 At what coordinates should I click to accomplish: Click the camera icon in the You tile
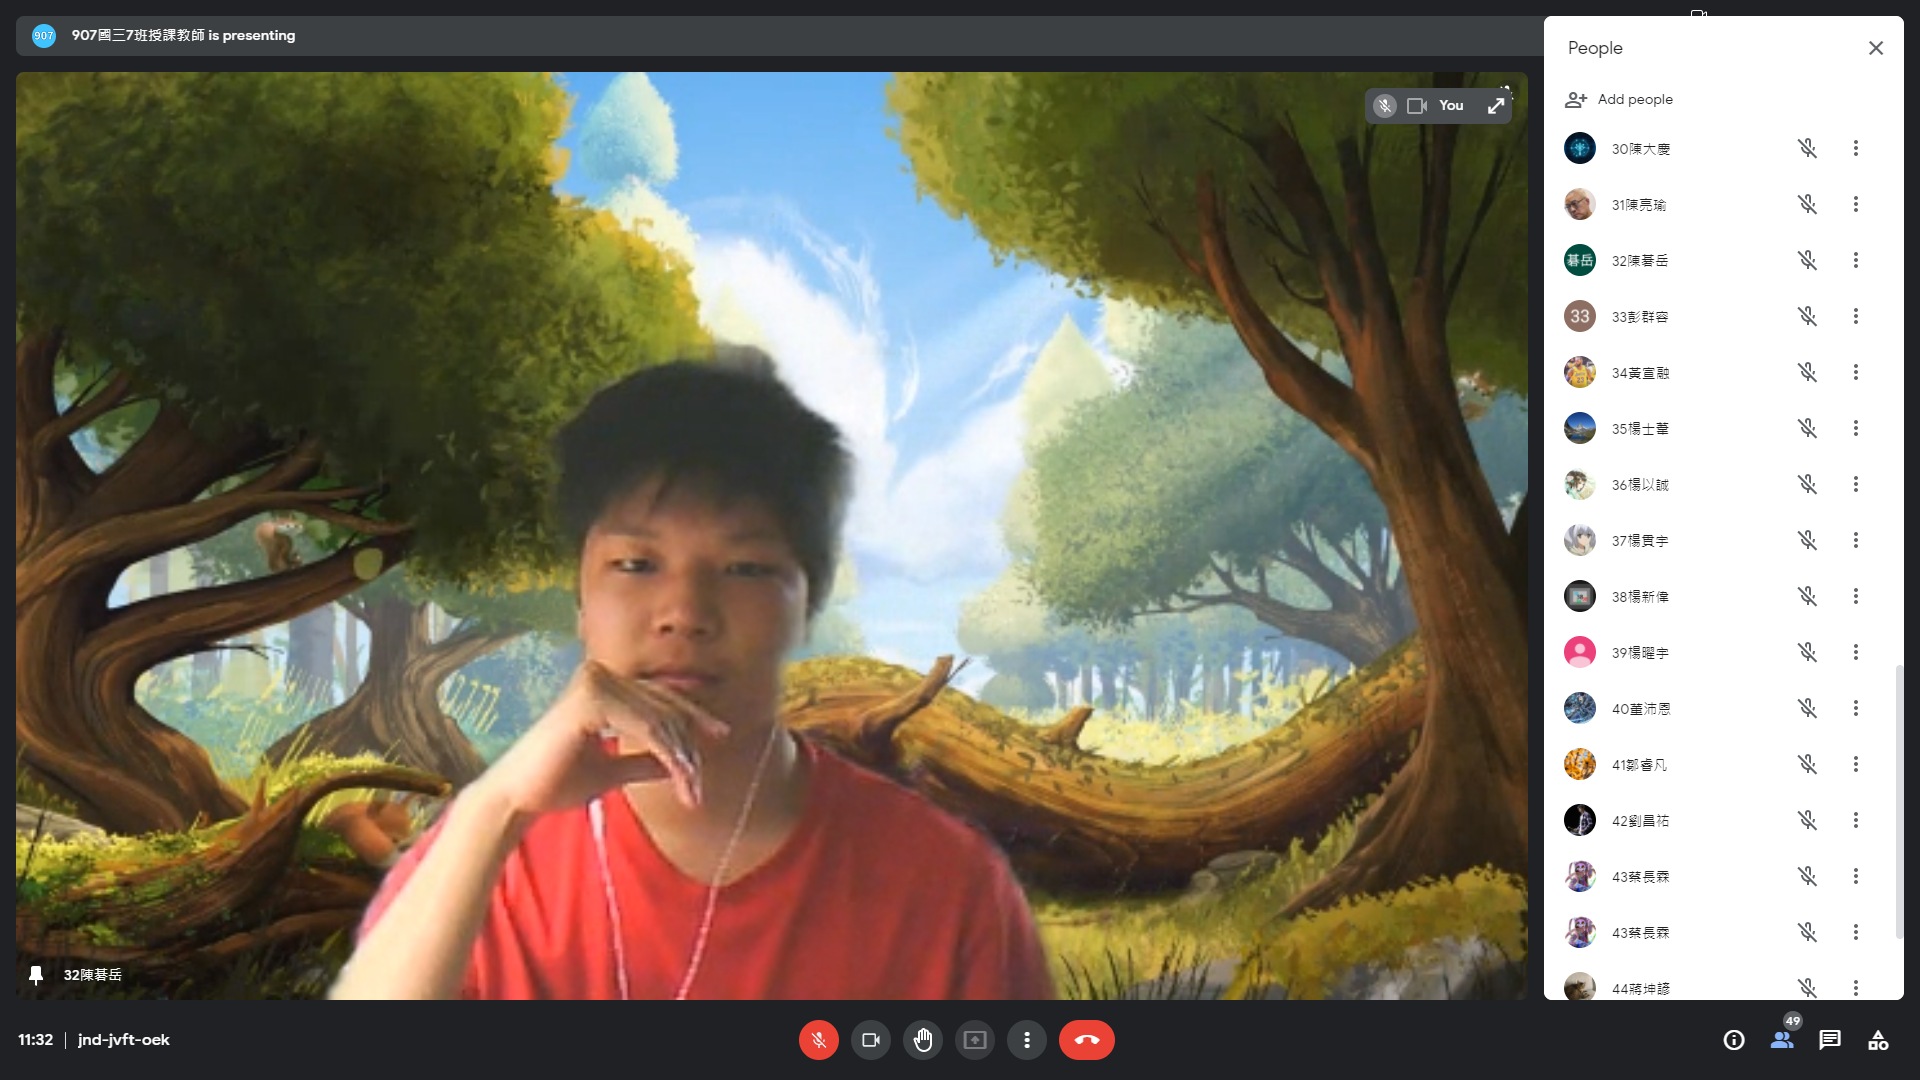1417,105
